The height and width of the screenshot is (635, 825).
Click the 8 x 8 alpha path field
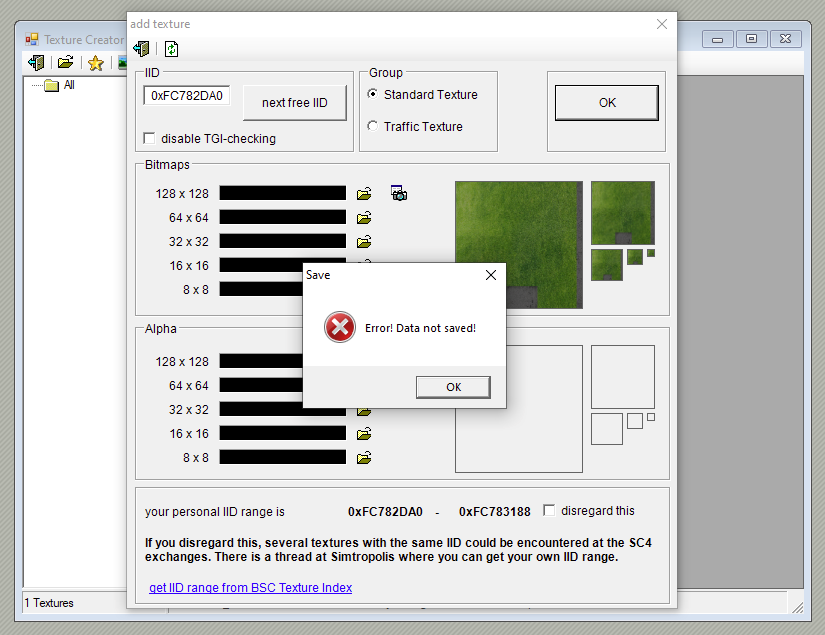point(283,457)
